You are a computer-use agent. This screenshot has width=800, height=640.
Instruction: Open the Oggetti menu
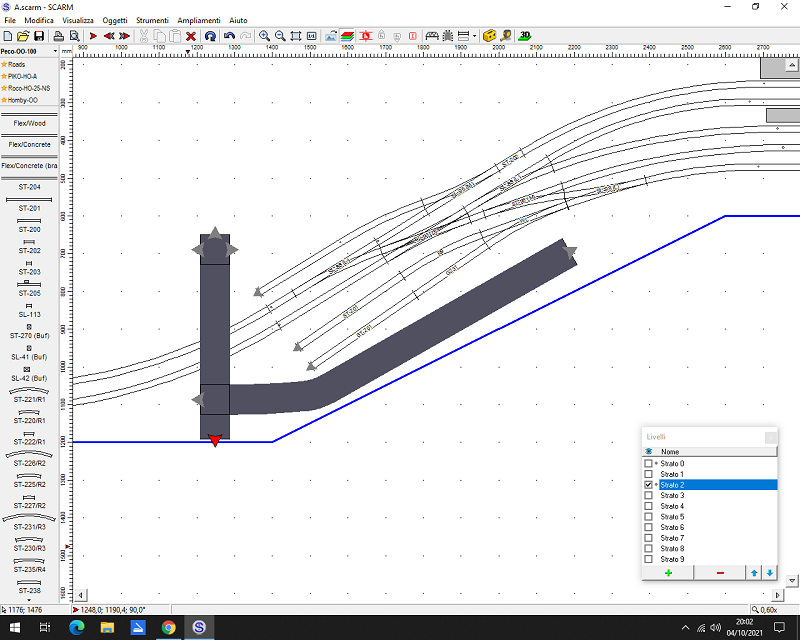115,20
